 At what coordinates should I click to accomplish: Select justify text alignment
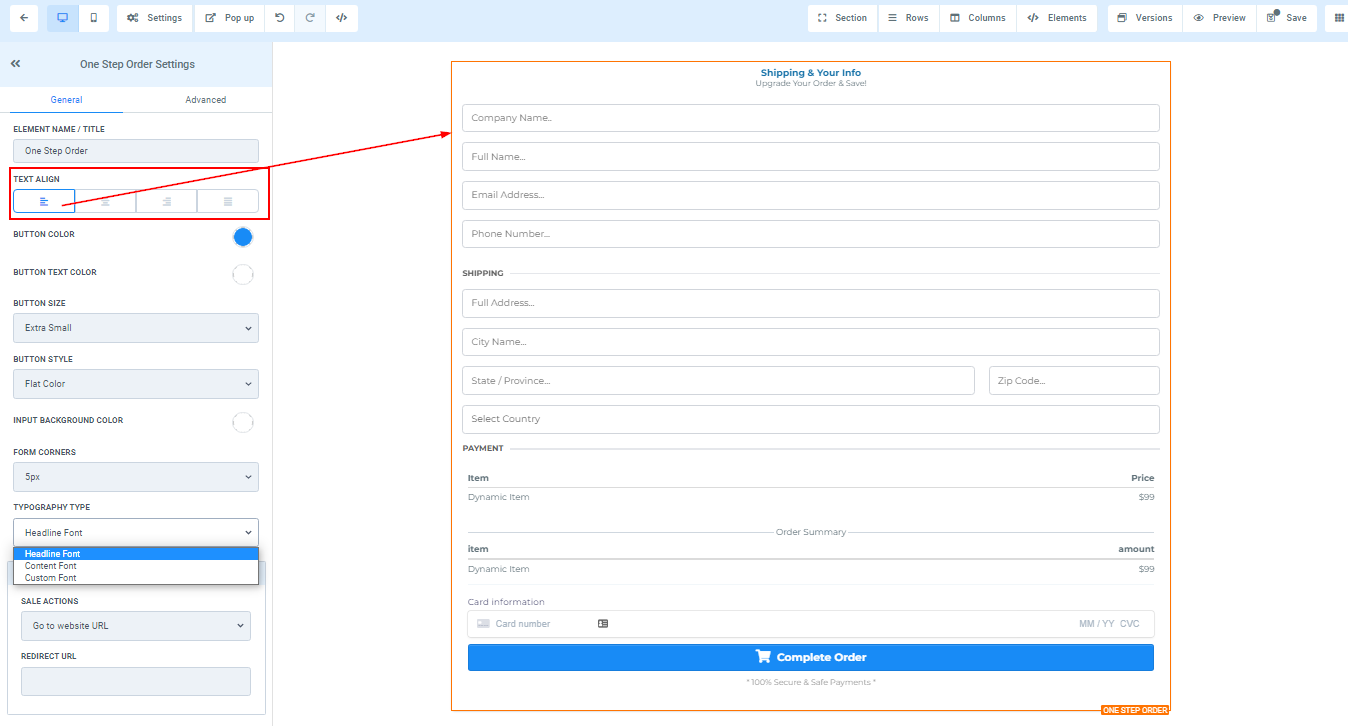(x=228, y=201)
